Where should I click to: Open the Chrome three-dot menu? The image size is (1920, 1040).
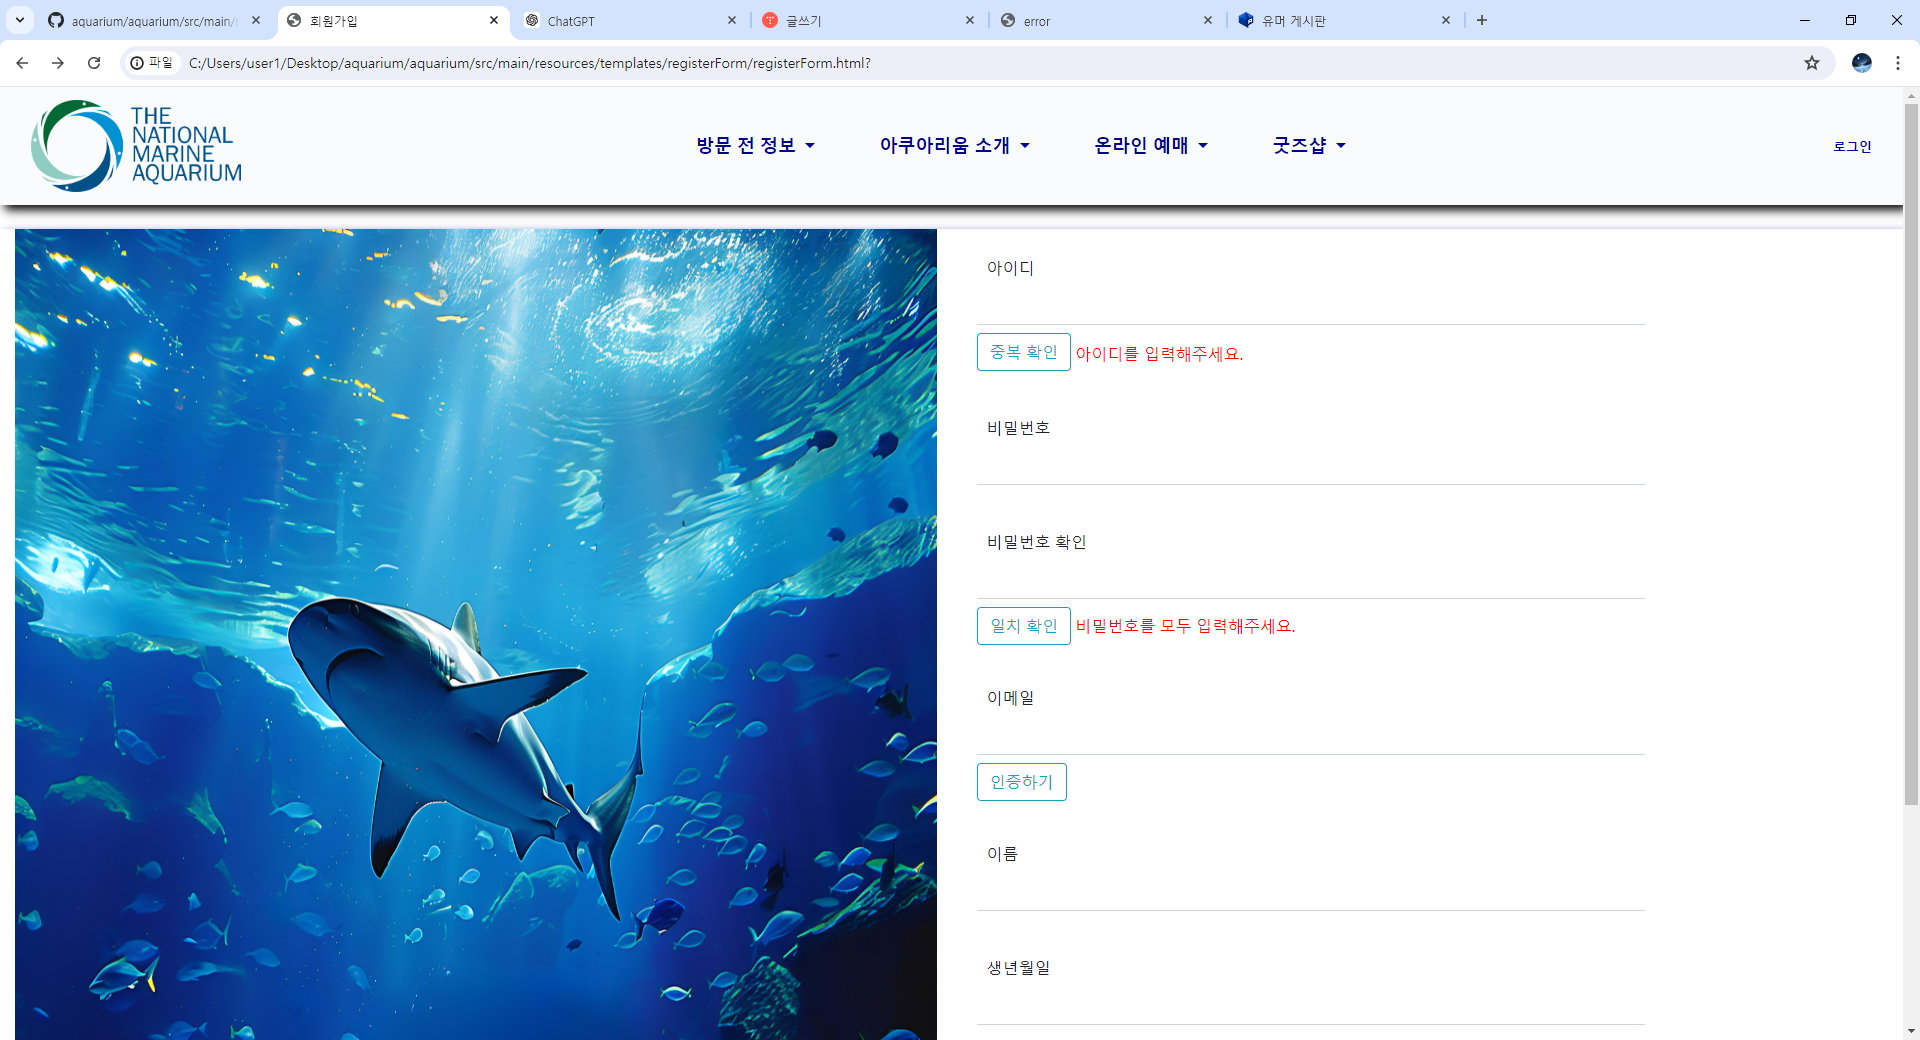1898,63
